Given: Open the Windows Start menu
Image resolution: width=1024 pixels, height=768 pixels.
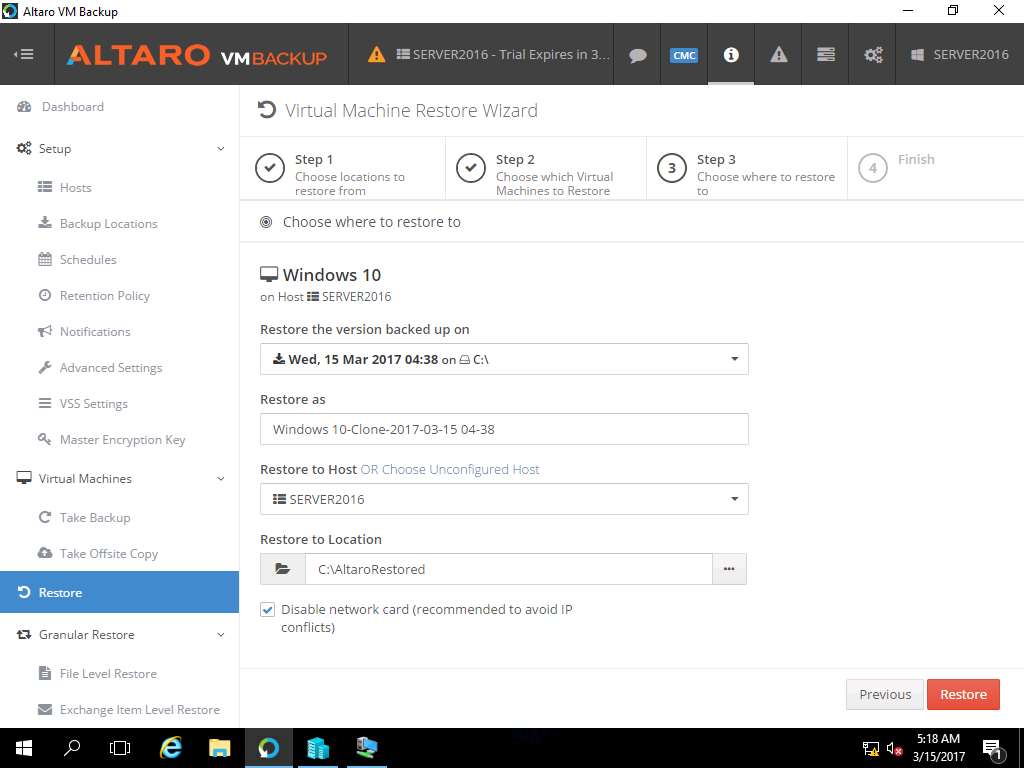Looking at the screenshot, I should 24,748.
